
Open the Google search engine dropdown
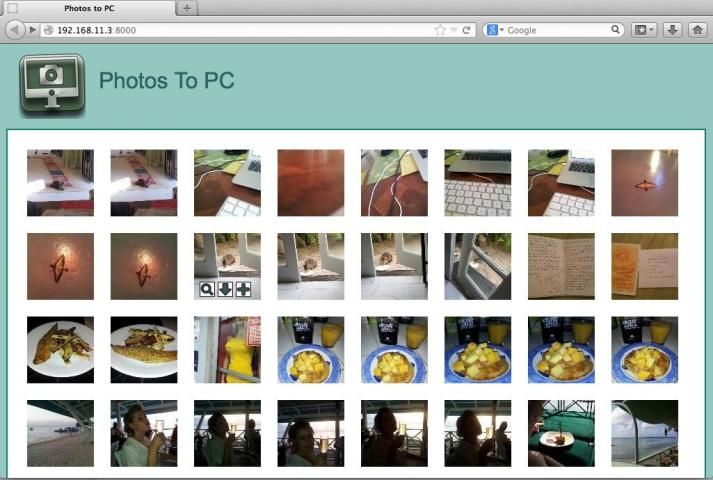[495, 30]
